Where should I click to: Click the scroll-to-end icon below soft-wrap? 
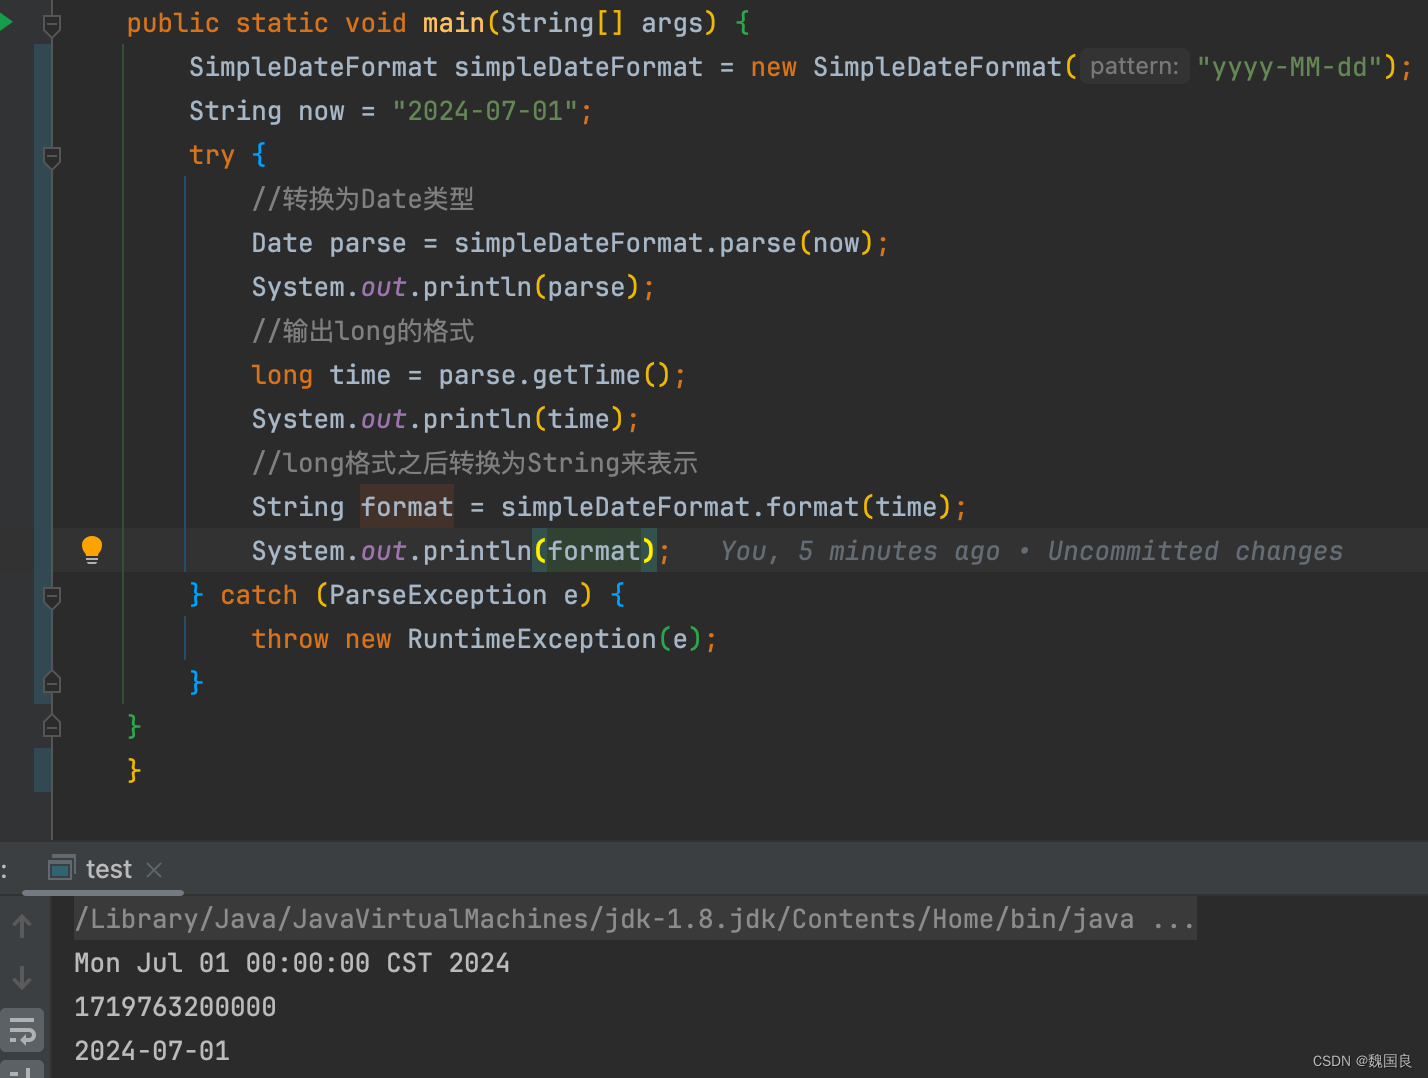22,1071
